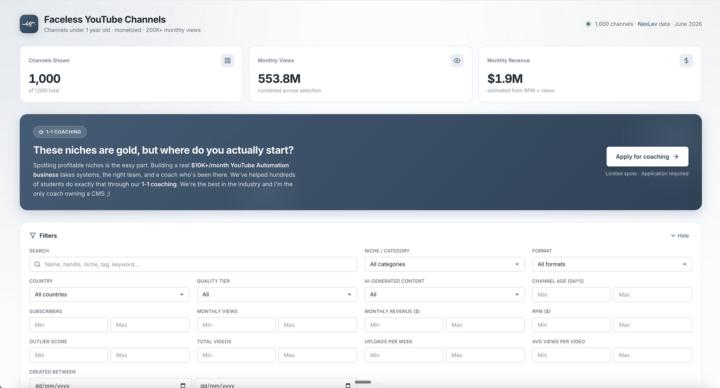720x388 pixels.
Task: Click the grid icon on Channels Shown card
Action: point(227,61)
